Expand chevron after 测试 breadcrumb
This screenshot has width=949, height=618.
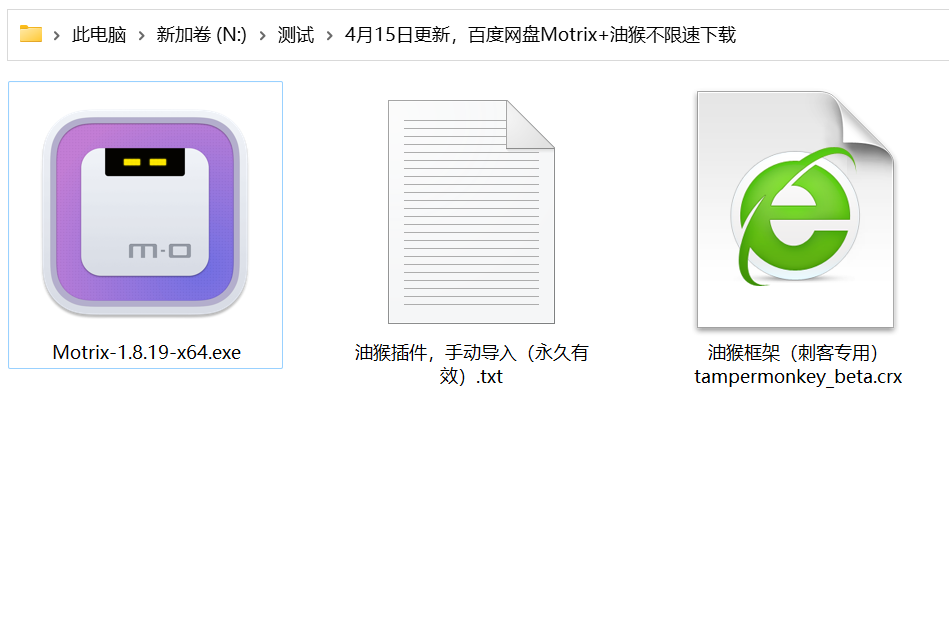[x=329, y=35]
